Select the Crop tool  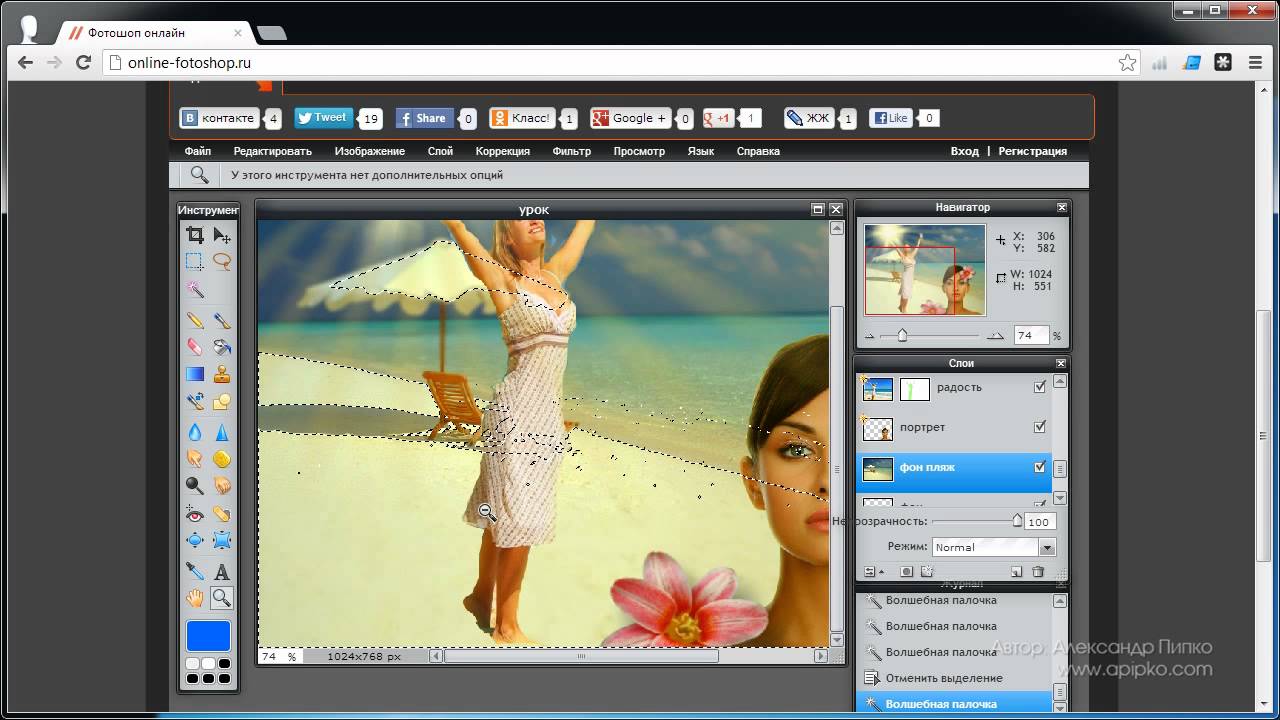point(195,235)
